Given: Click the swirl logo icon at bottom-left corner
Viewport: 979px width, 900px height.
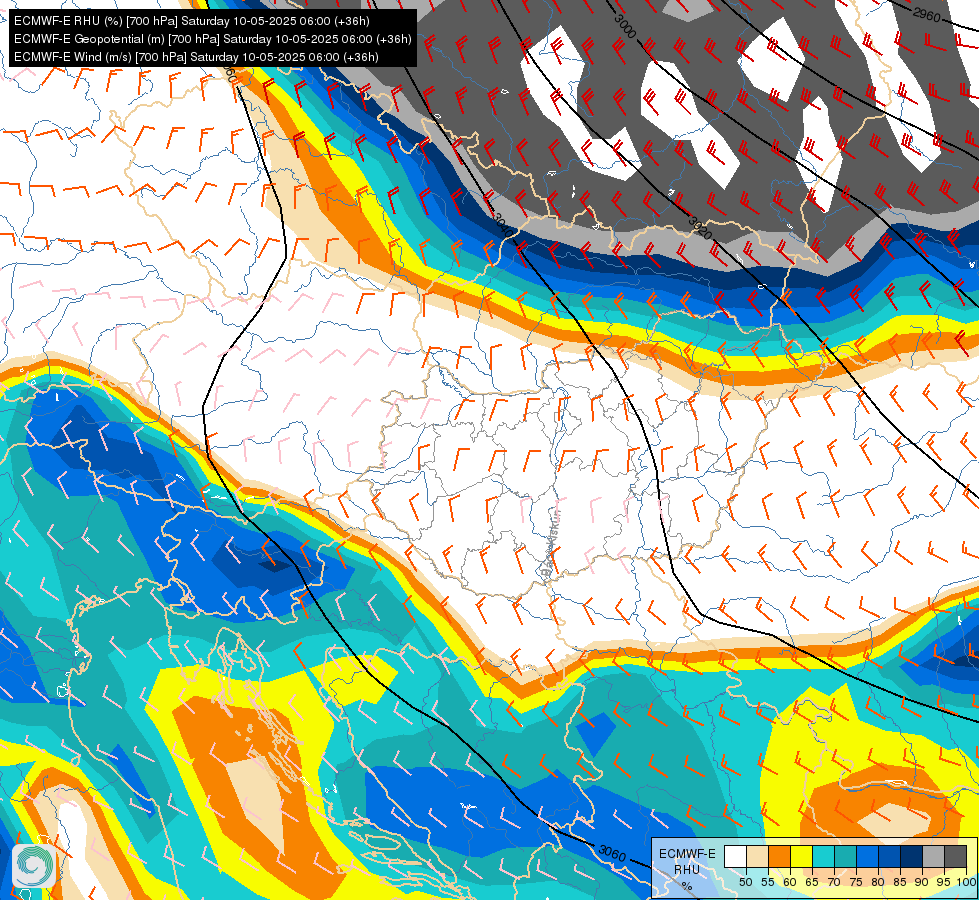Looking at the screenshot, I should pos(34,865).
